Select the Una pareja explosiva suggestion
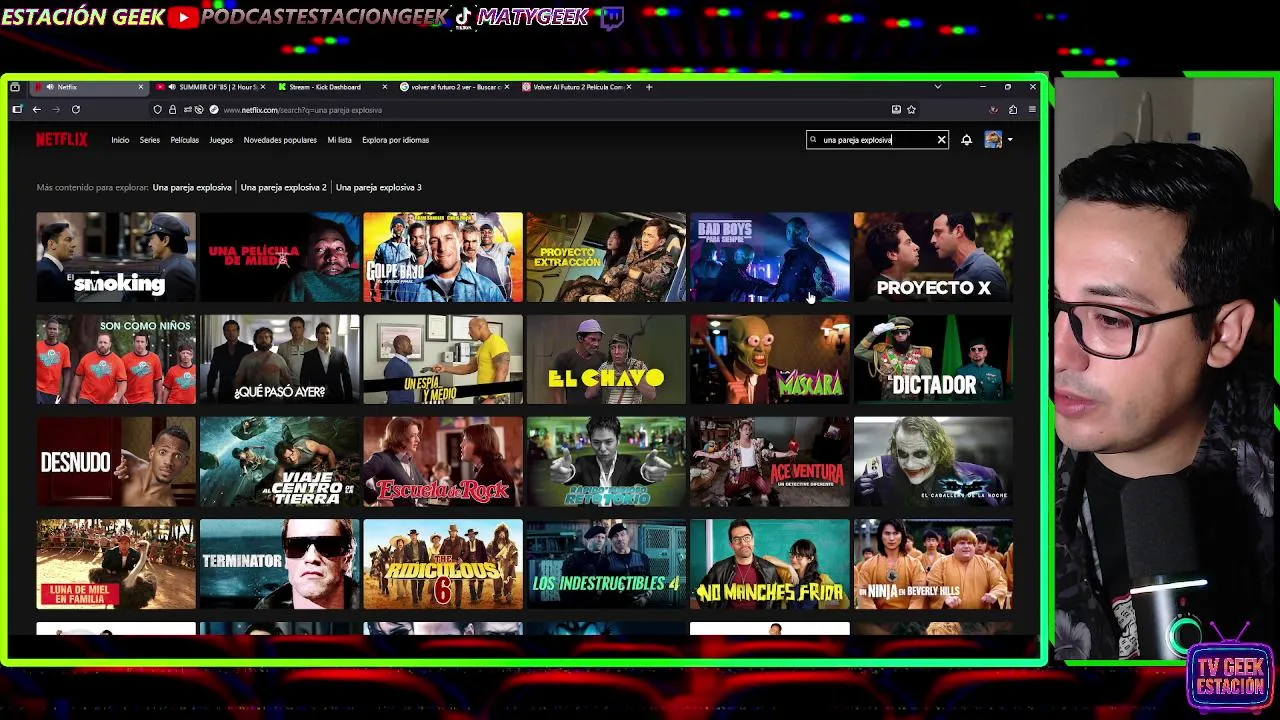The height and width of the screenshot is (720, 1280). click(192, 187)
